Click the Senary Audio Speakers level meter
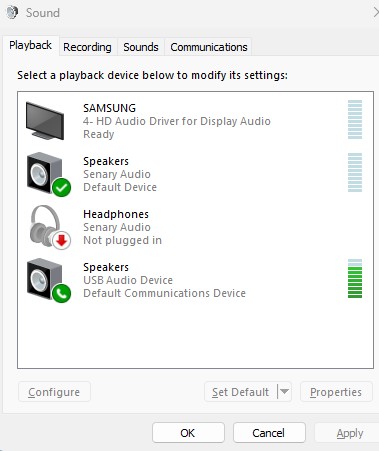Image resolution: width=379 pixels, height=451 pixels. pyautogui.click(x=355, y=172)
